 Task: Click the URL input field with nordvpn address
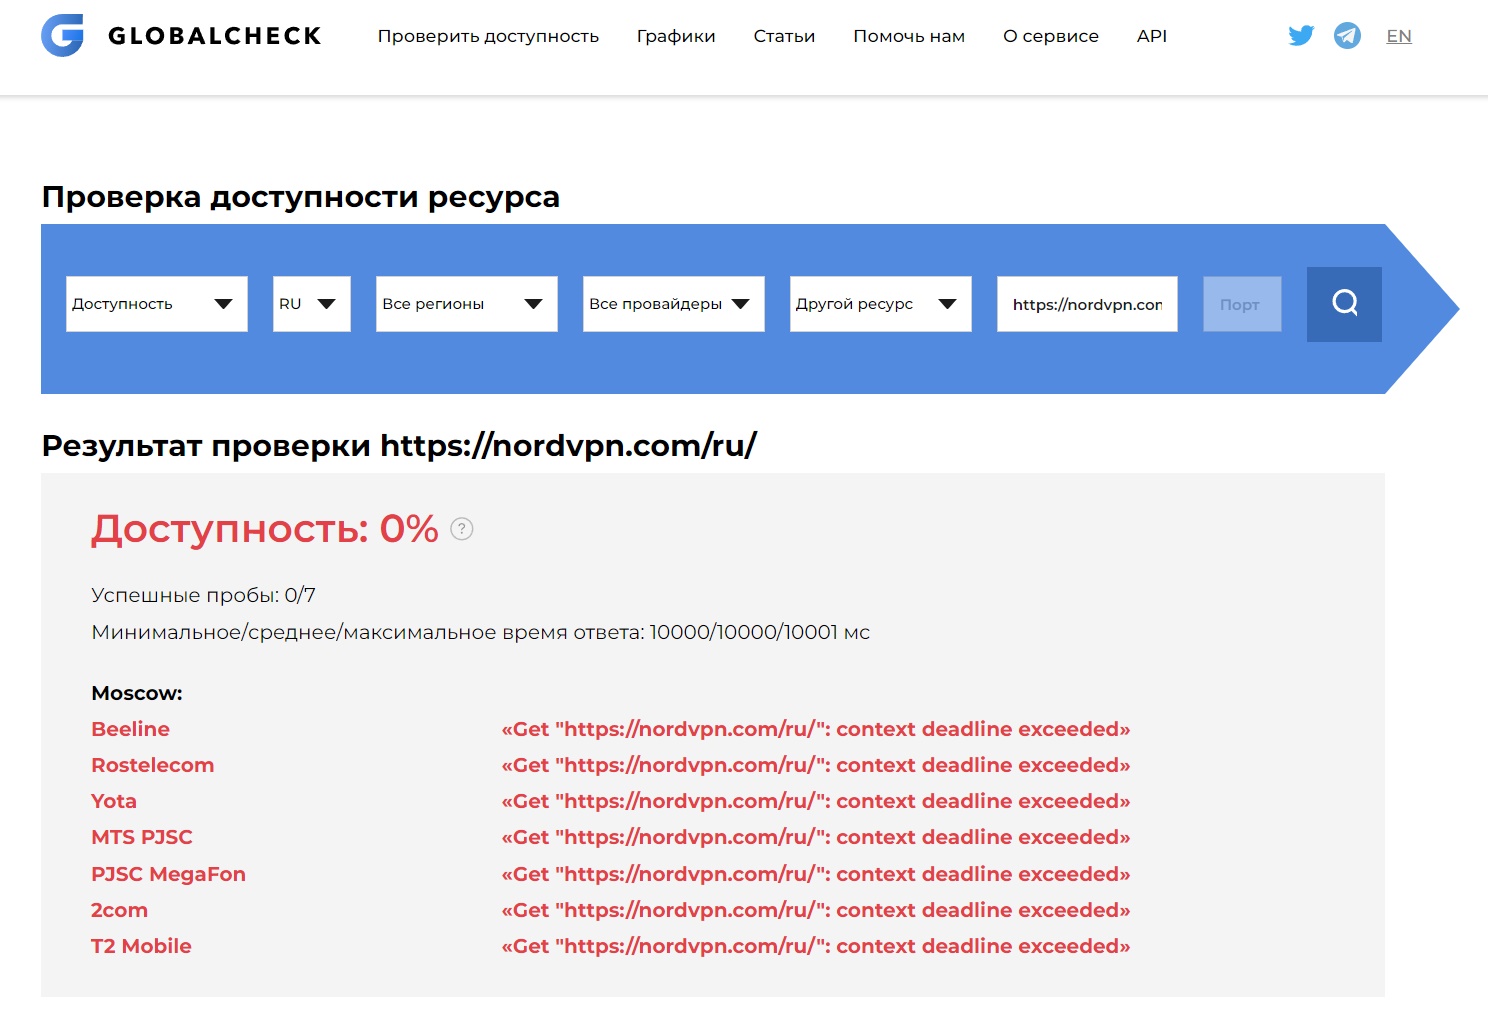click(1087, 304)
